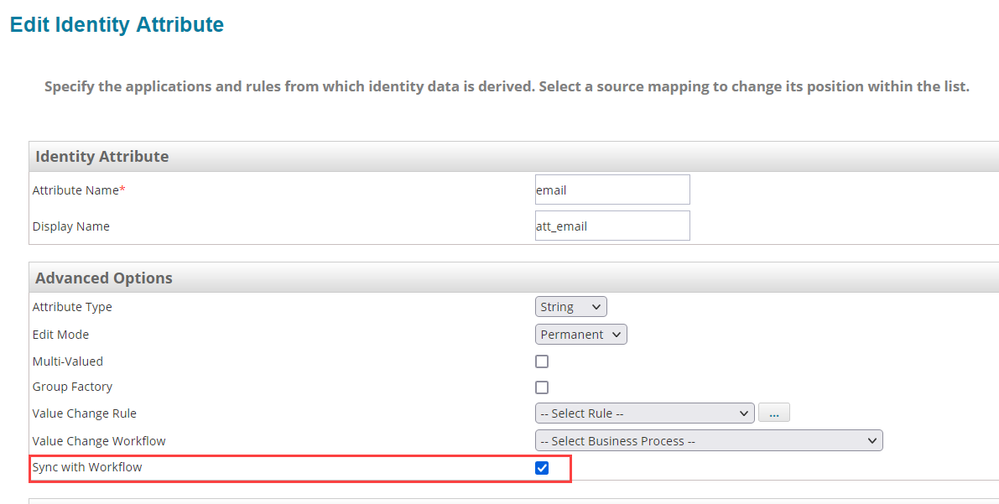Click the Edit Identity Attribute page title
Viewport: 999px width, 504px height.
point(117,24)
